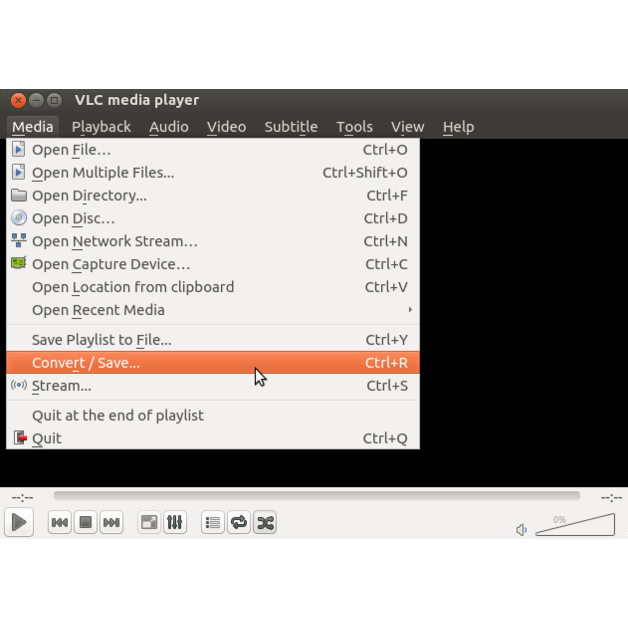Screen dimensions: 628x628
Task: Open the Help menu
Action: (x=458, y=127)
